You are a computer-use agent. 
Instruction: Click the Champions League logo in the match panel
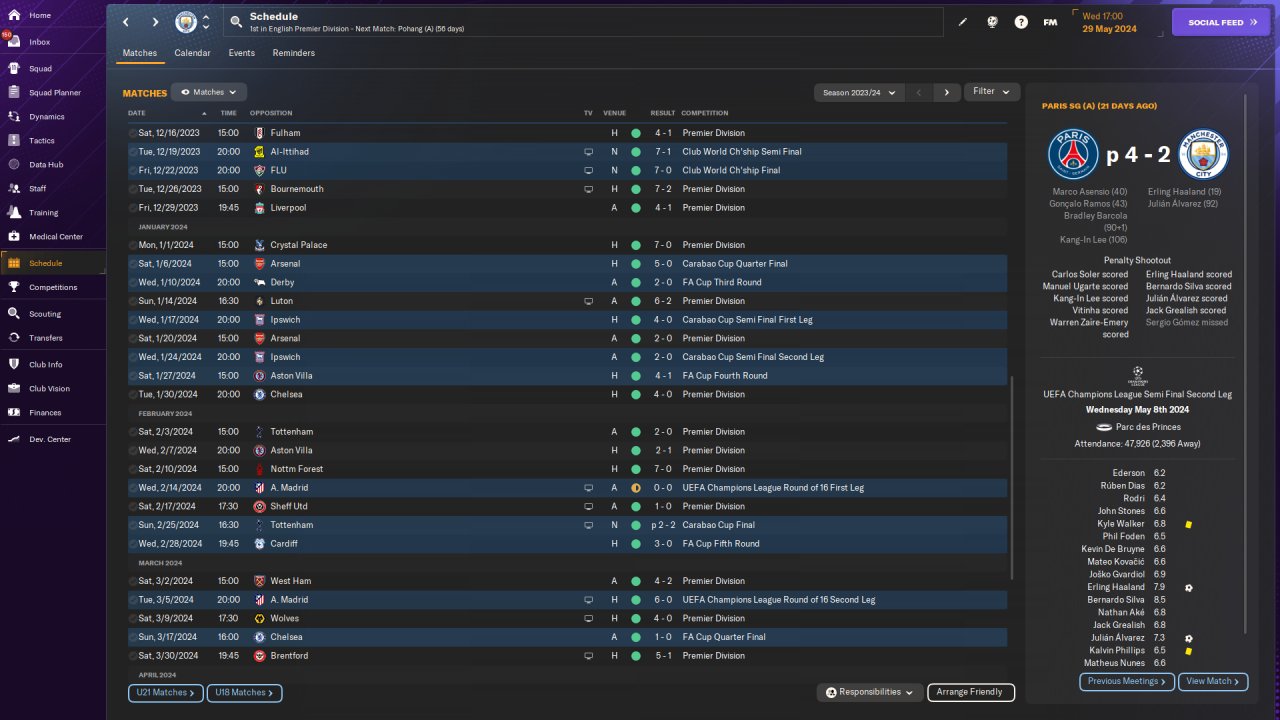click(1138, 376)
